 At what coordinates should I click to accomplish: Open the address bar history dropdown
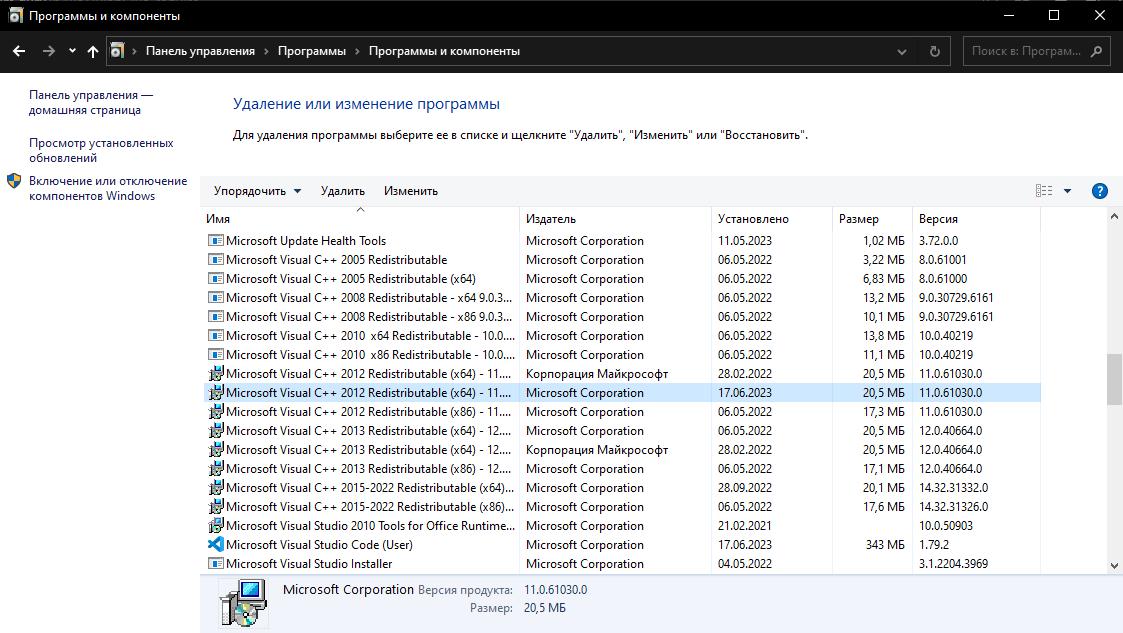[x=902, y=52]
